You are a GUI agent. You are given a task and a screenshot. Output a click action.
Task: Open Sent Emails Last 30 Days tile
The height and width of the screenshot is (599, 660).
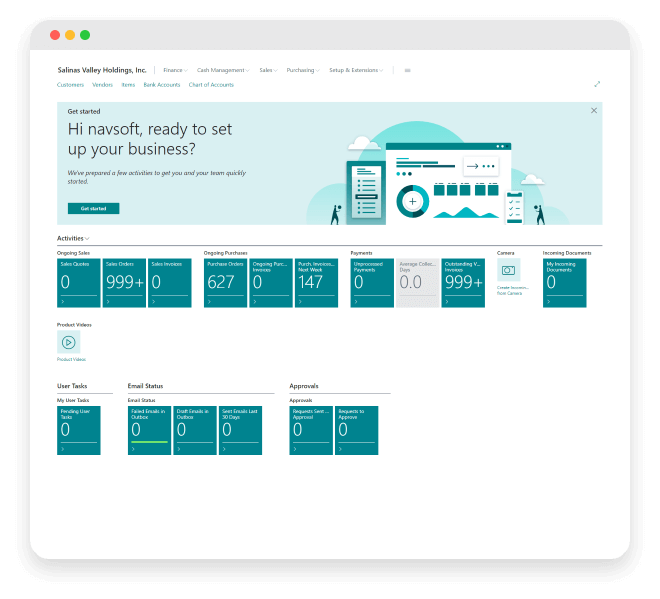click(x=240, y=430)
